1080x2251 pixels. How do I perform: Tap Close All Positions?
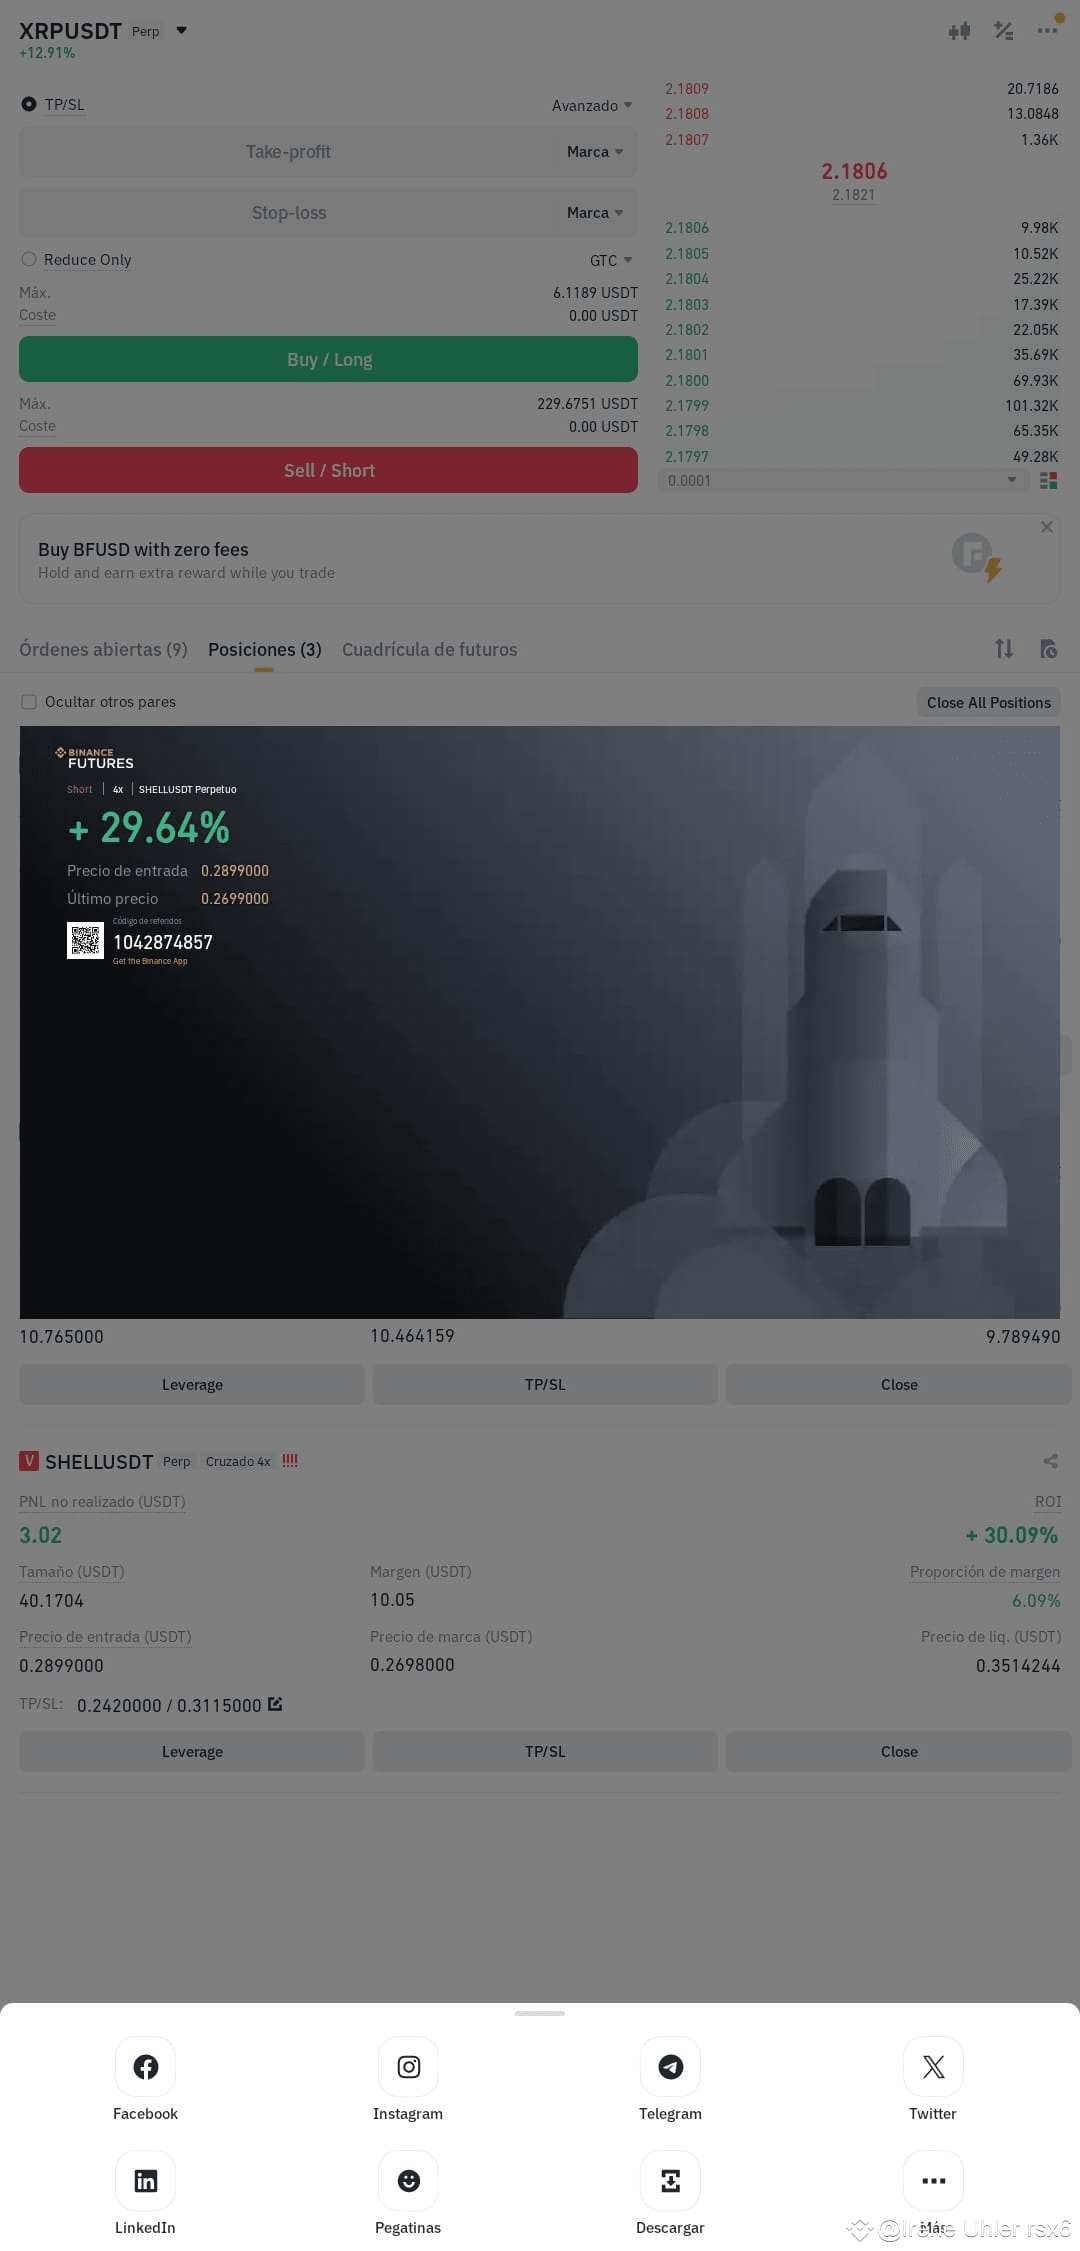[x=988, y=702]
